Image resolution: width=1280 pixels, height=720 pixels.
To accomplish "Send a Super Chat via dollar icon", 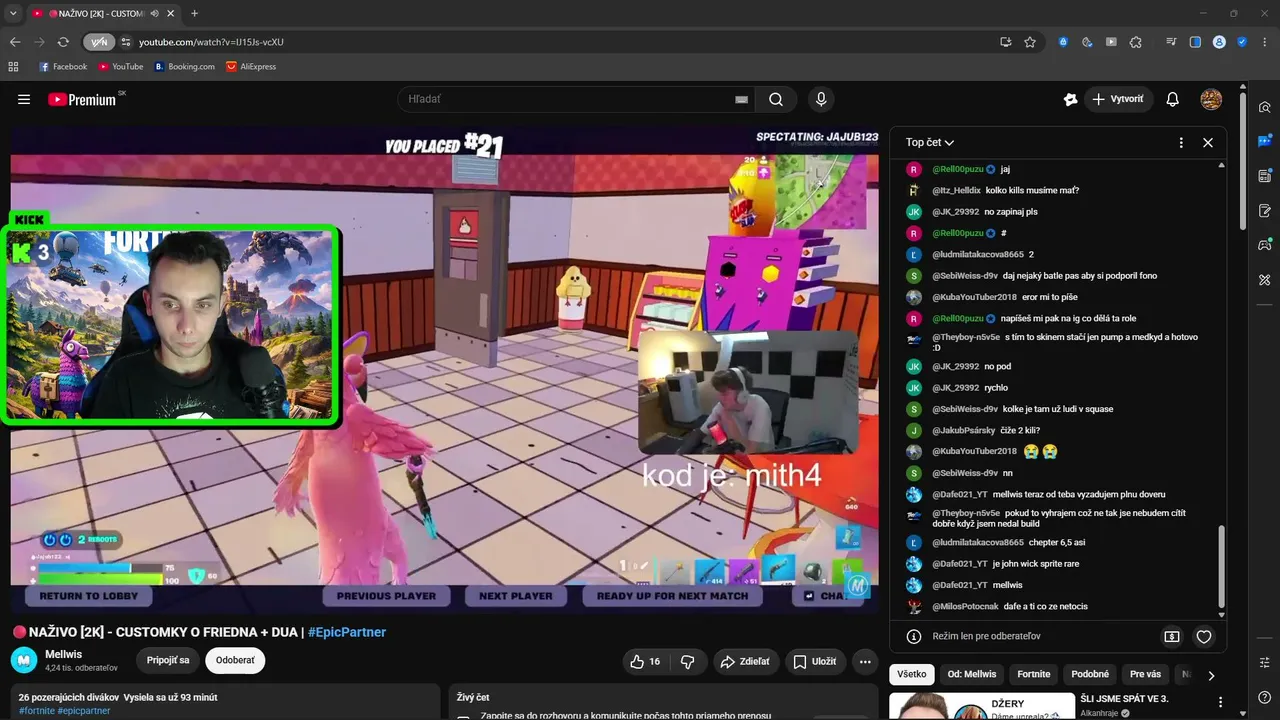I will 1172,636.
